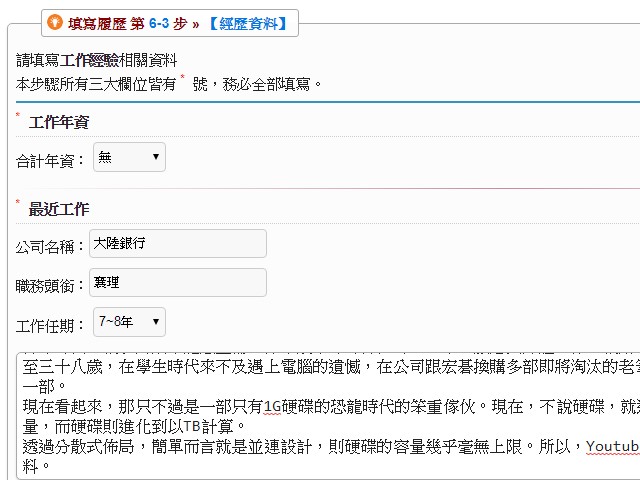Click the misspelled word Youtube in textarea
Image resolution: width=640 pixels, height=480 pixels.
(612, 445)
